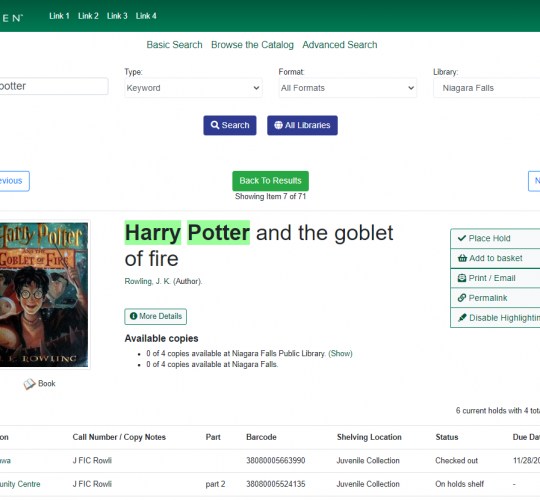
Task: Click the Book format icon under cover
Action: [x=29, y=384]
